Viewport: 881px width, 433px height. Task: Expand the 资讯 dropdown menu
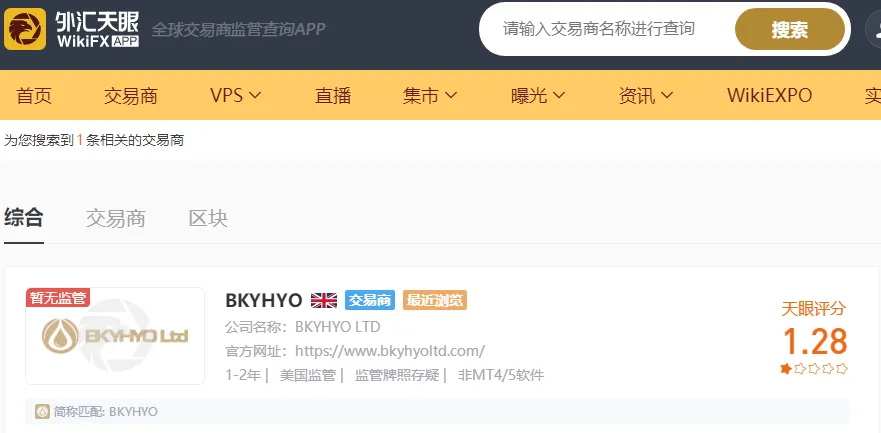coord(646,95)
